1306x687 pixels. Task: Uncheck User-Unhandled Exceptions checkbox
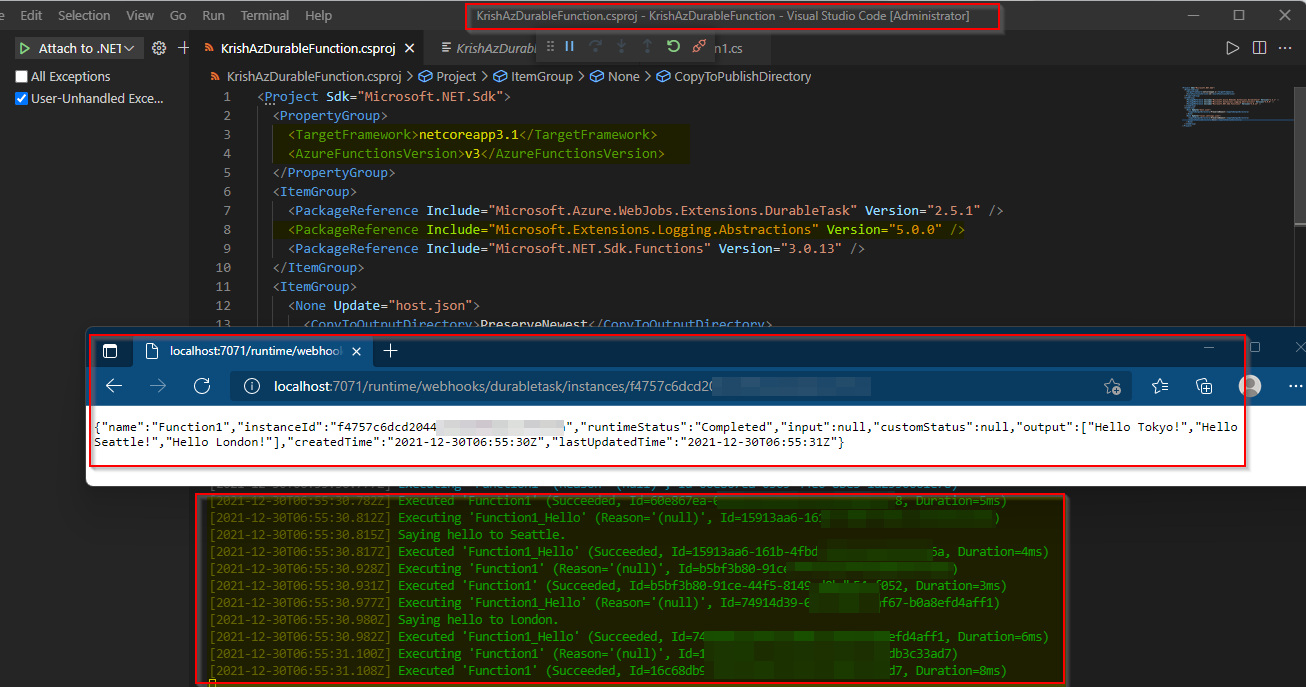point(21,99)
